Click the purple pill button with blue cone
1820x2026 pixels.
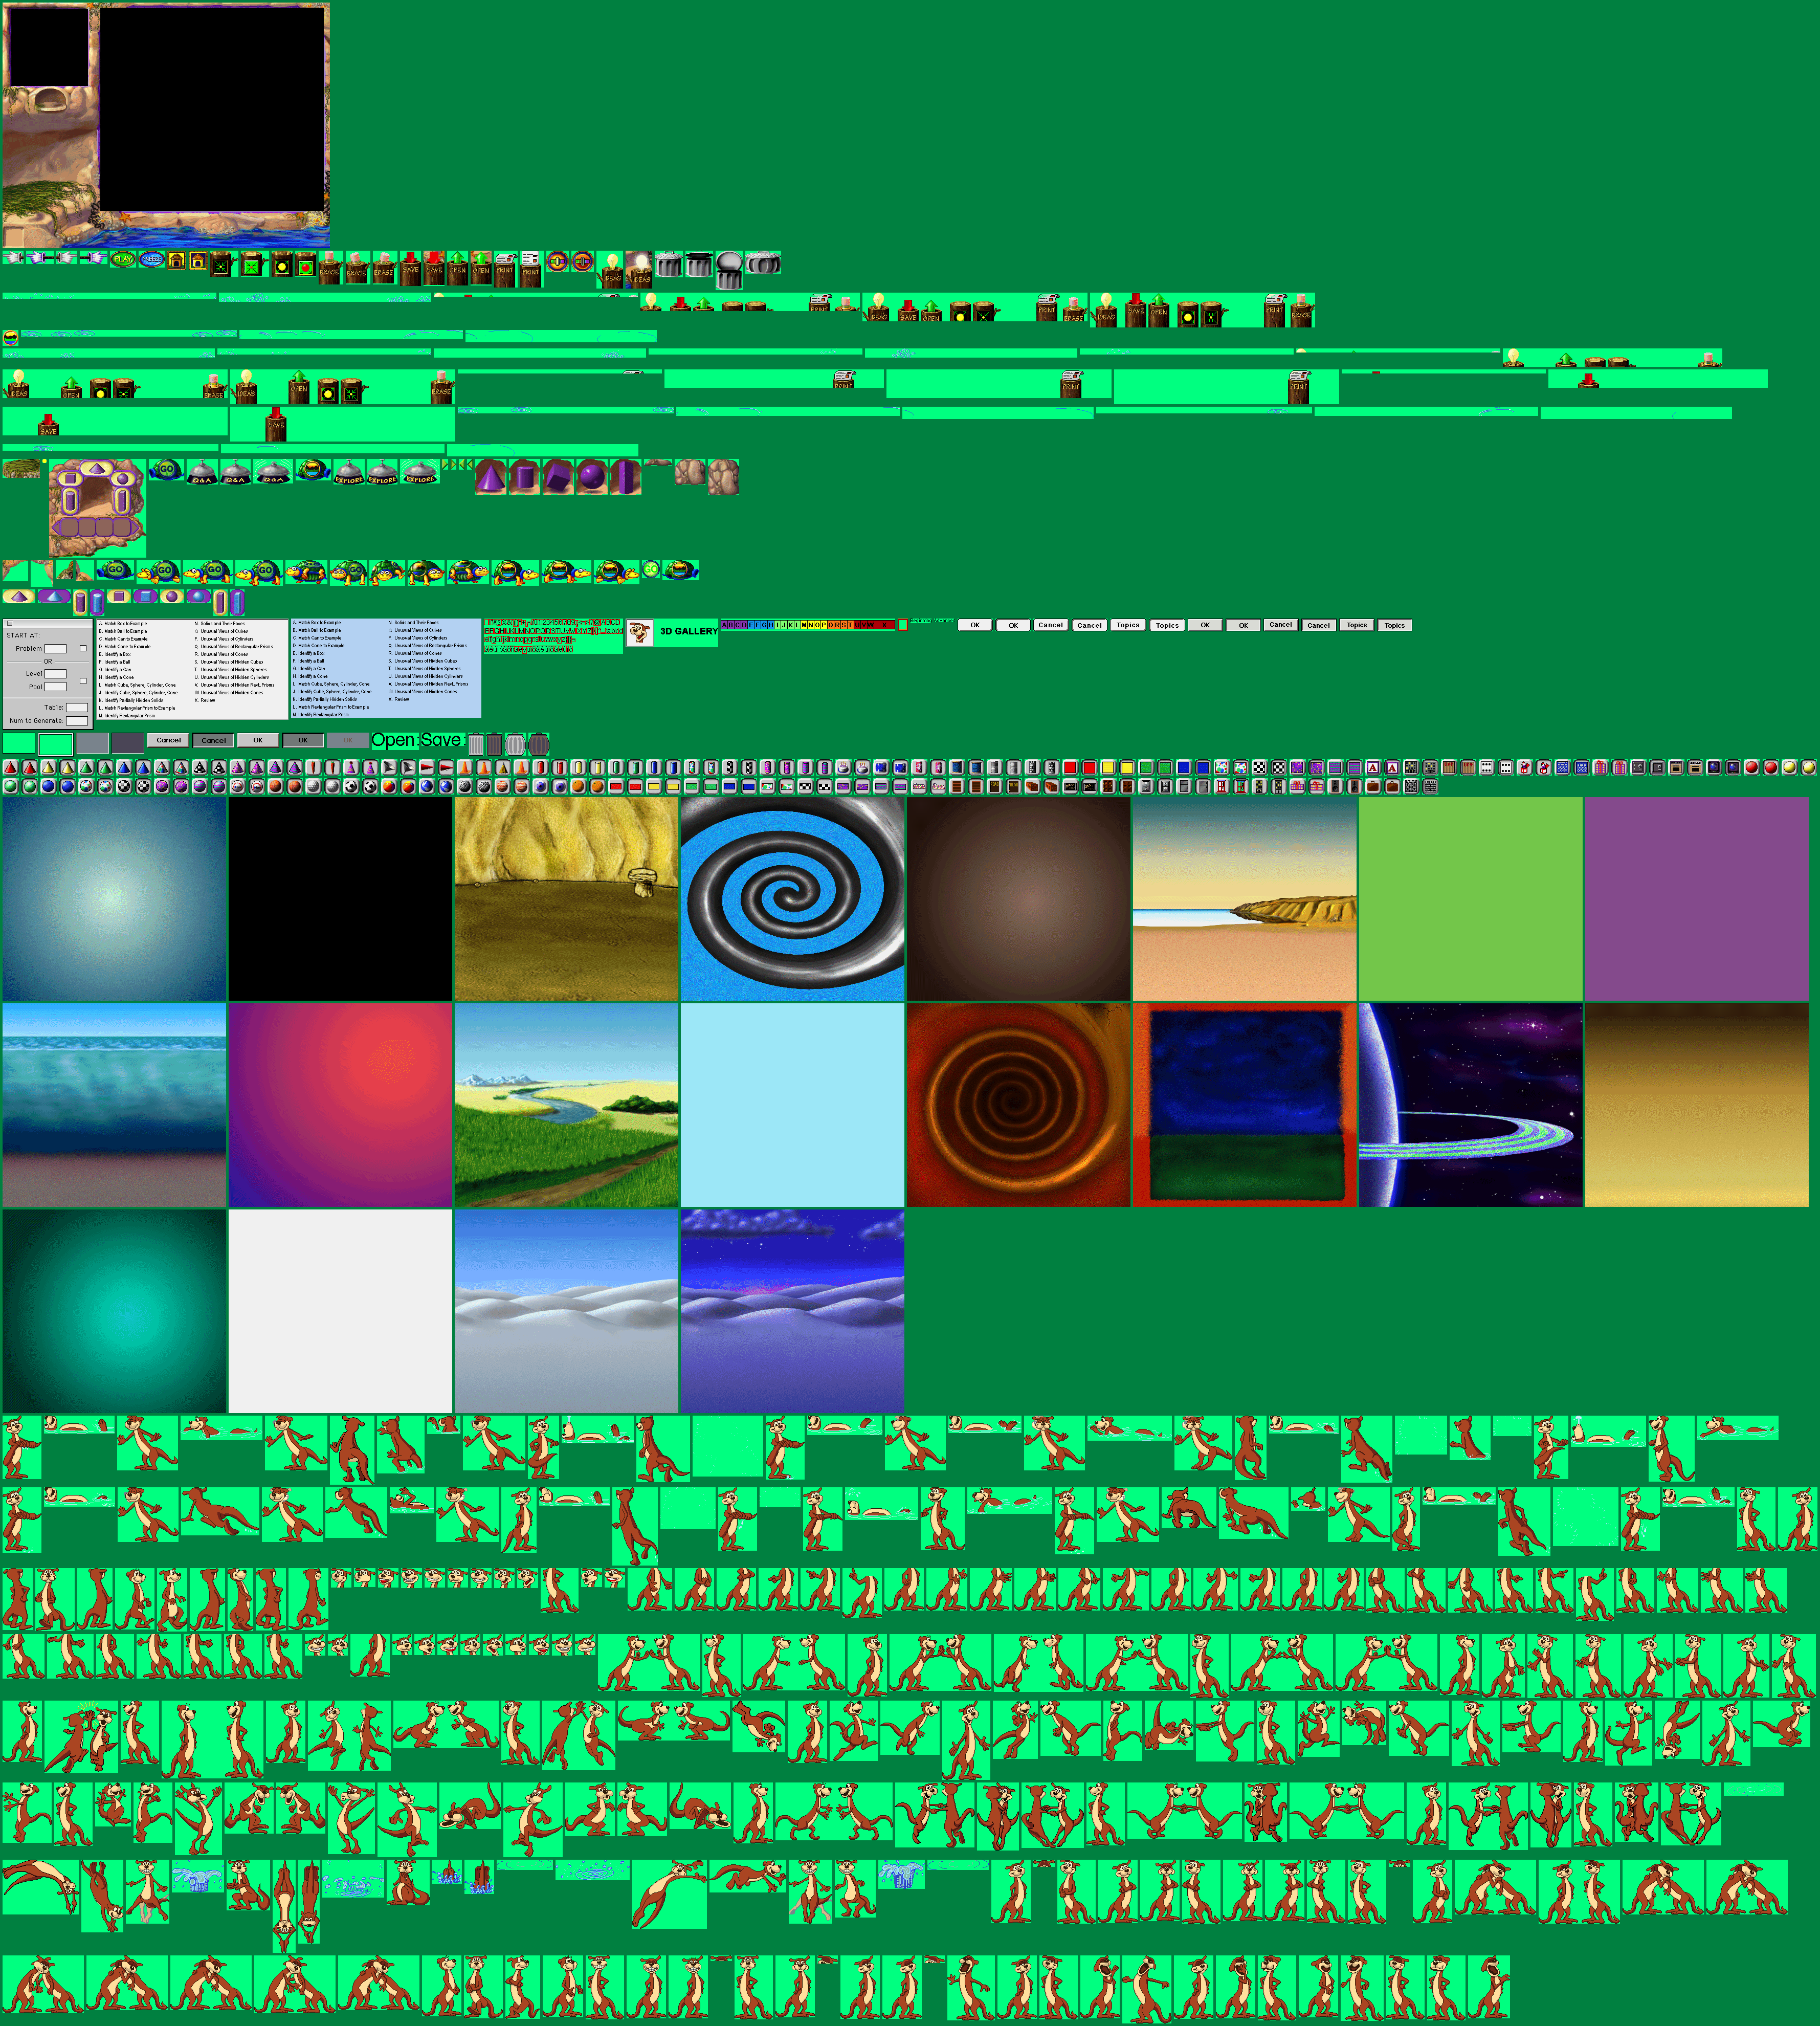[x=54, y=596]
